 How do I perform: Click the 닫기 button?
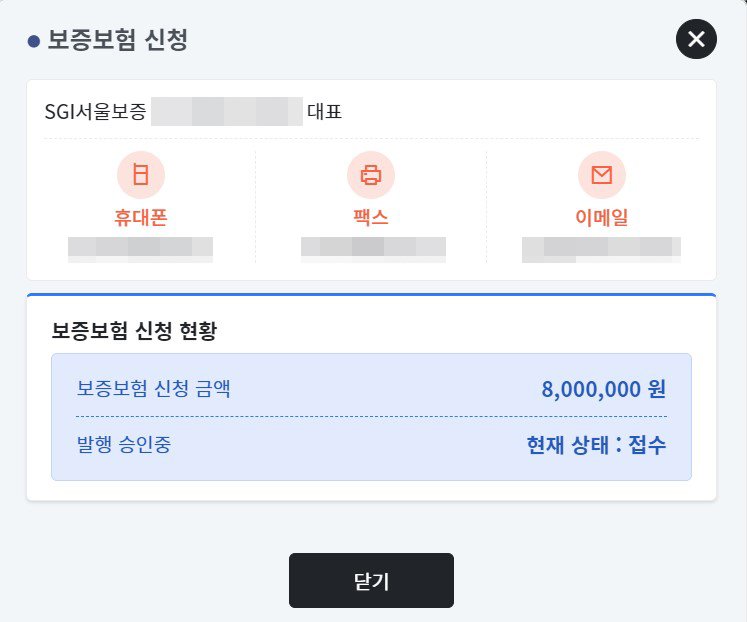(371, 580)
